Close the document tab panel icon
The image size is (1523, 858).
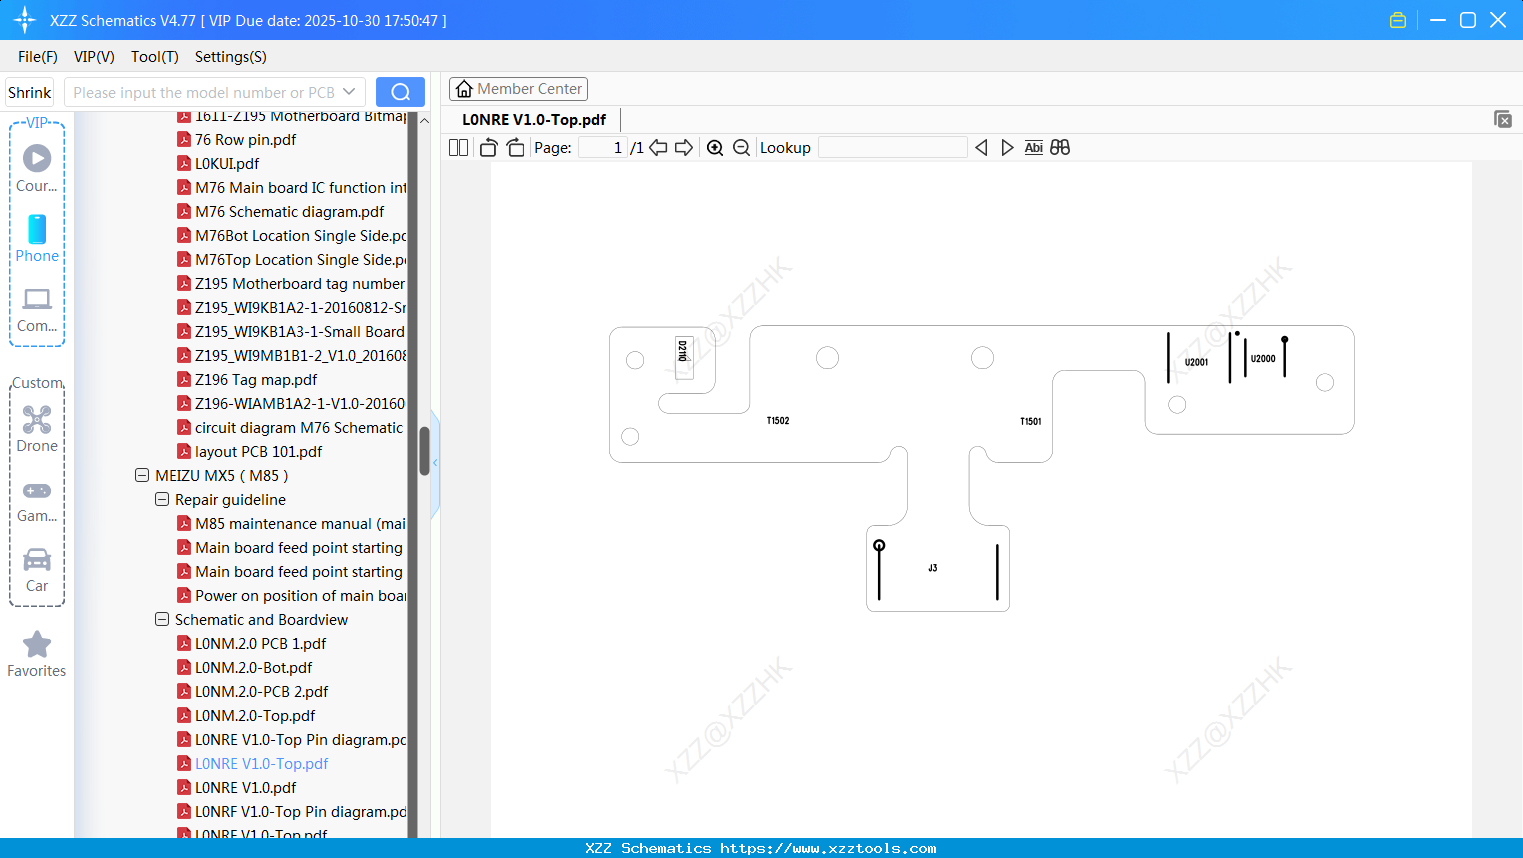(1503, 119)
